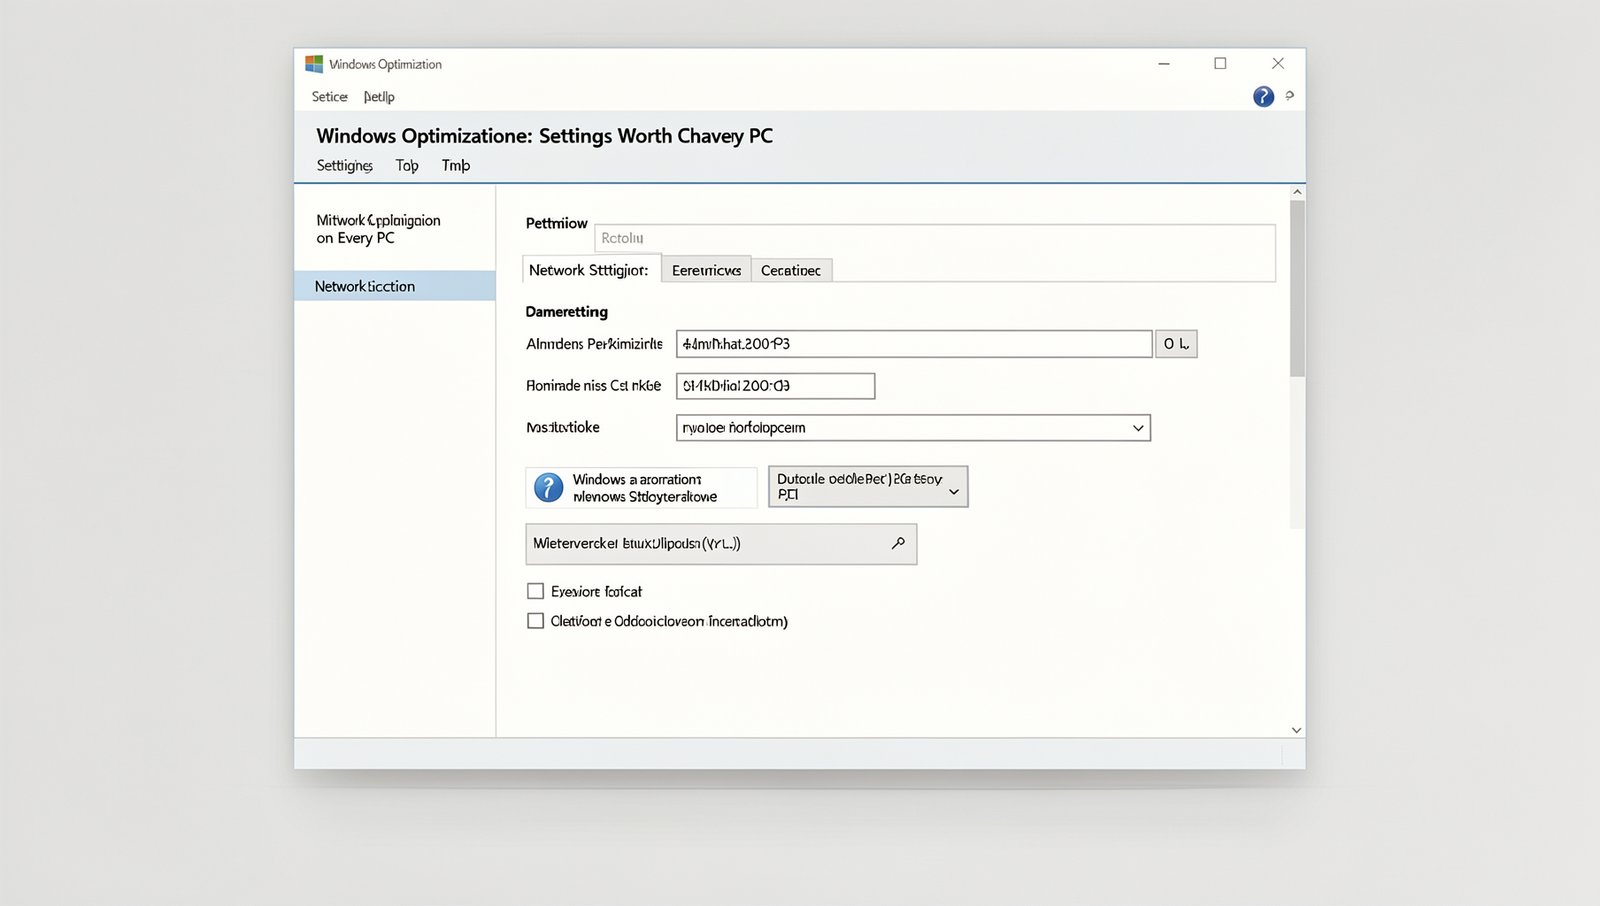
Task: Enable the Eyeviore fcofcat checkbox
Action: [536, 591]
